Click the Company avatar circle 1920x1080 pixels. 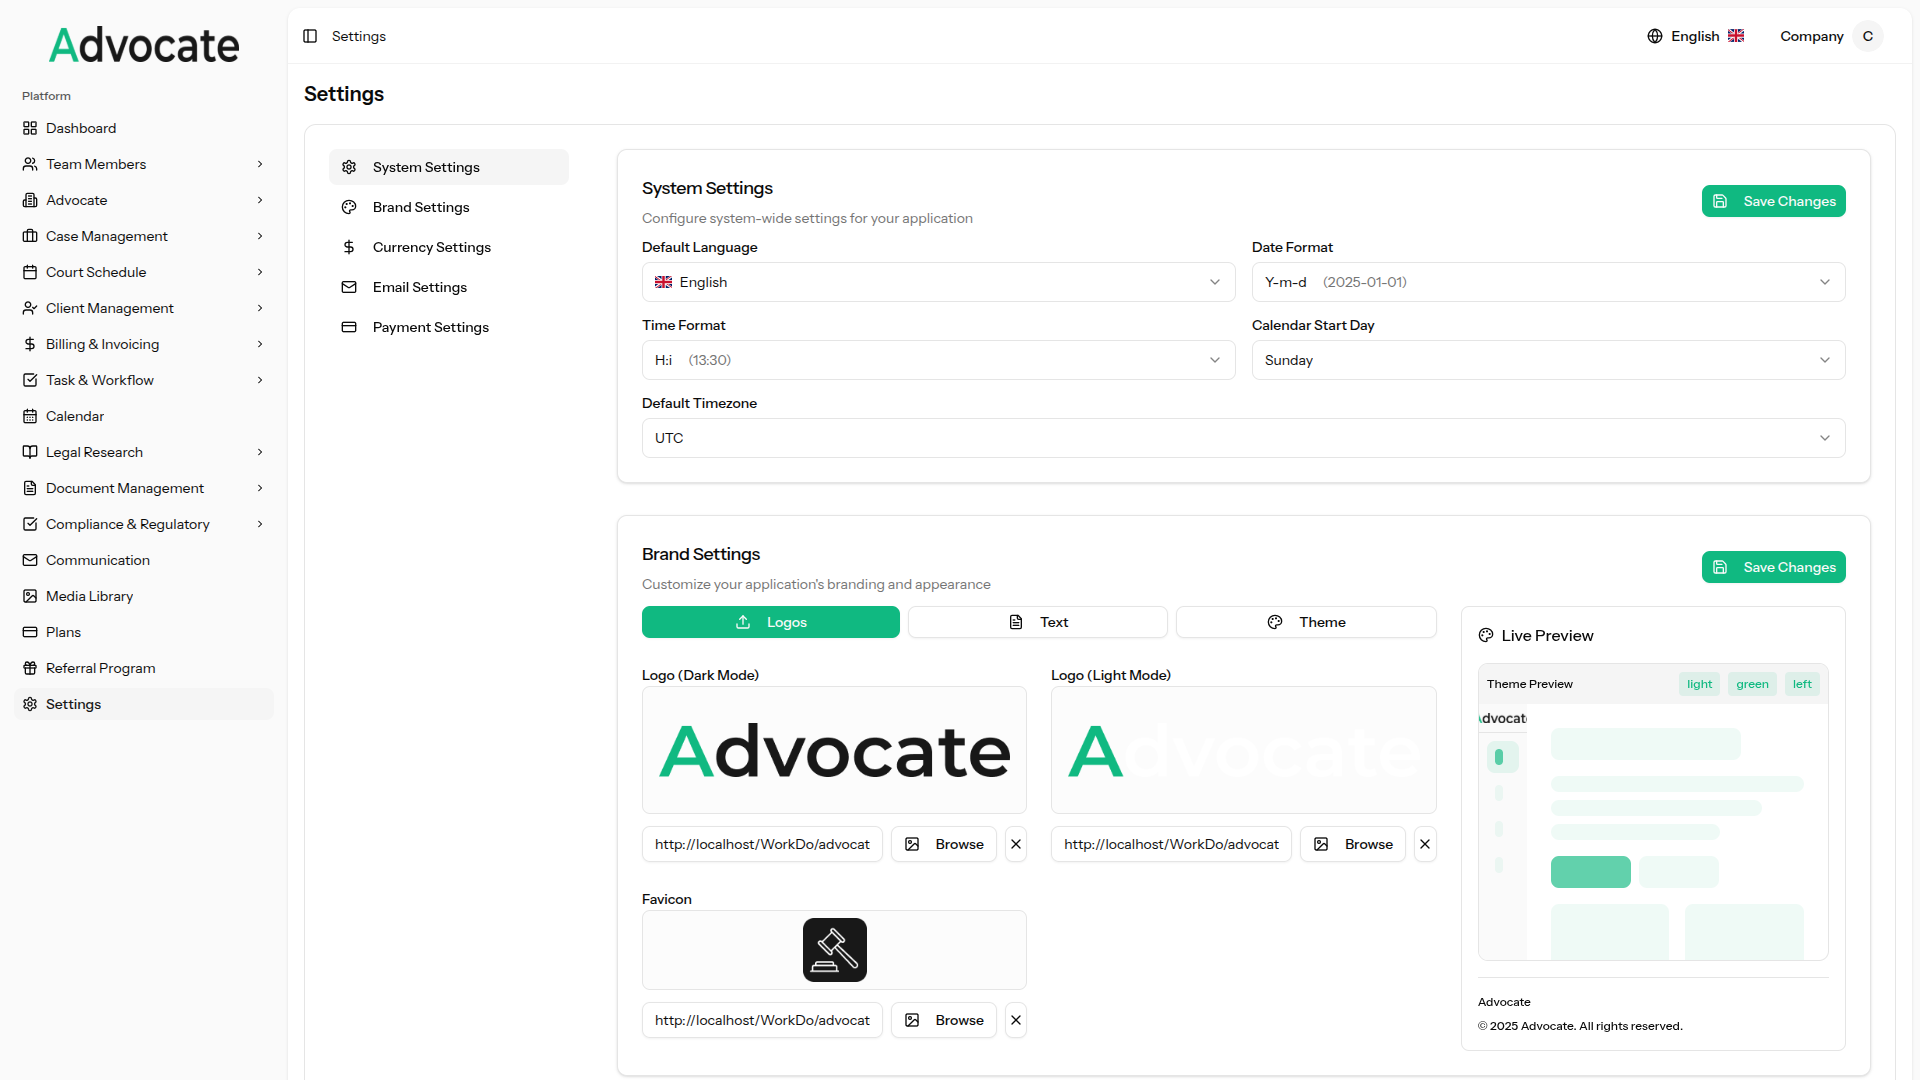tap(1867, 36)
